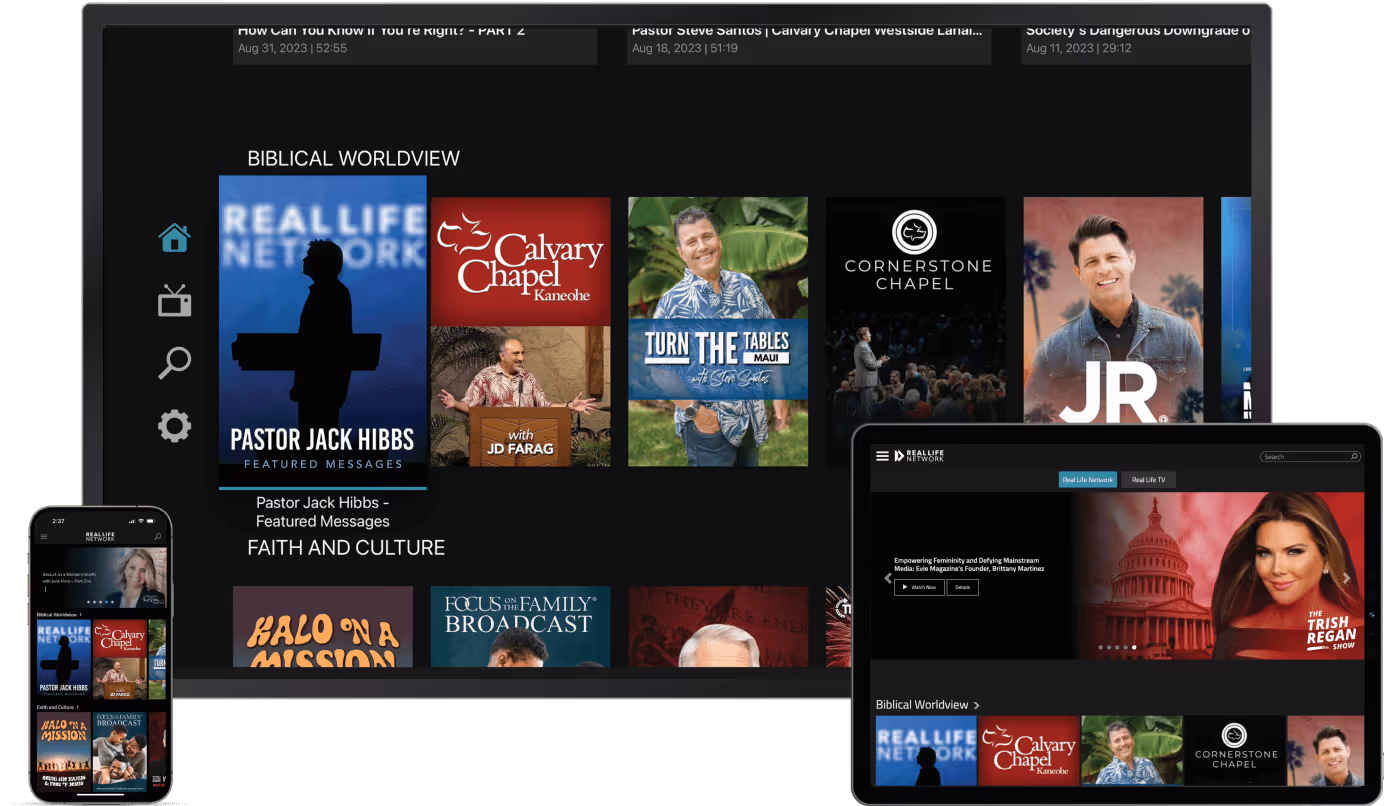Select the Society's Dangerous Downgrade video on TV
The width and height of the screenshot is (1384, 806).
(x=1136, y=44)
